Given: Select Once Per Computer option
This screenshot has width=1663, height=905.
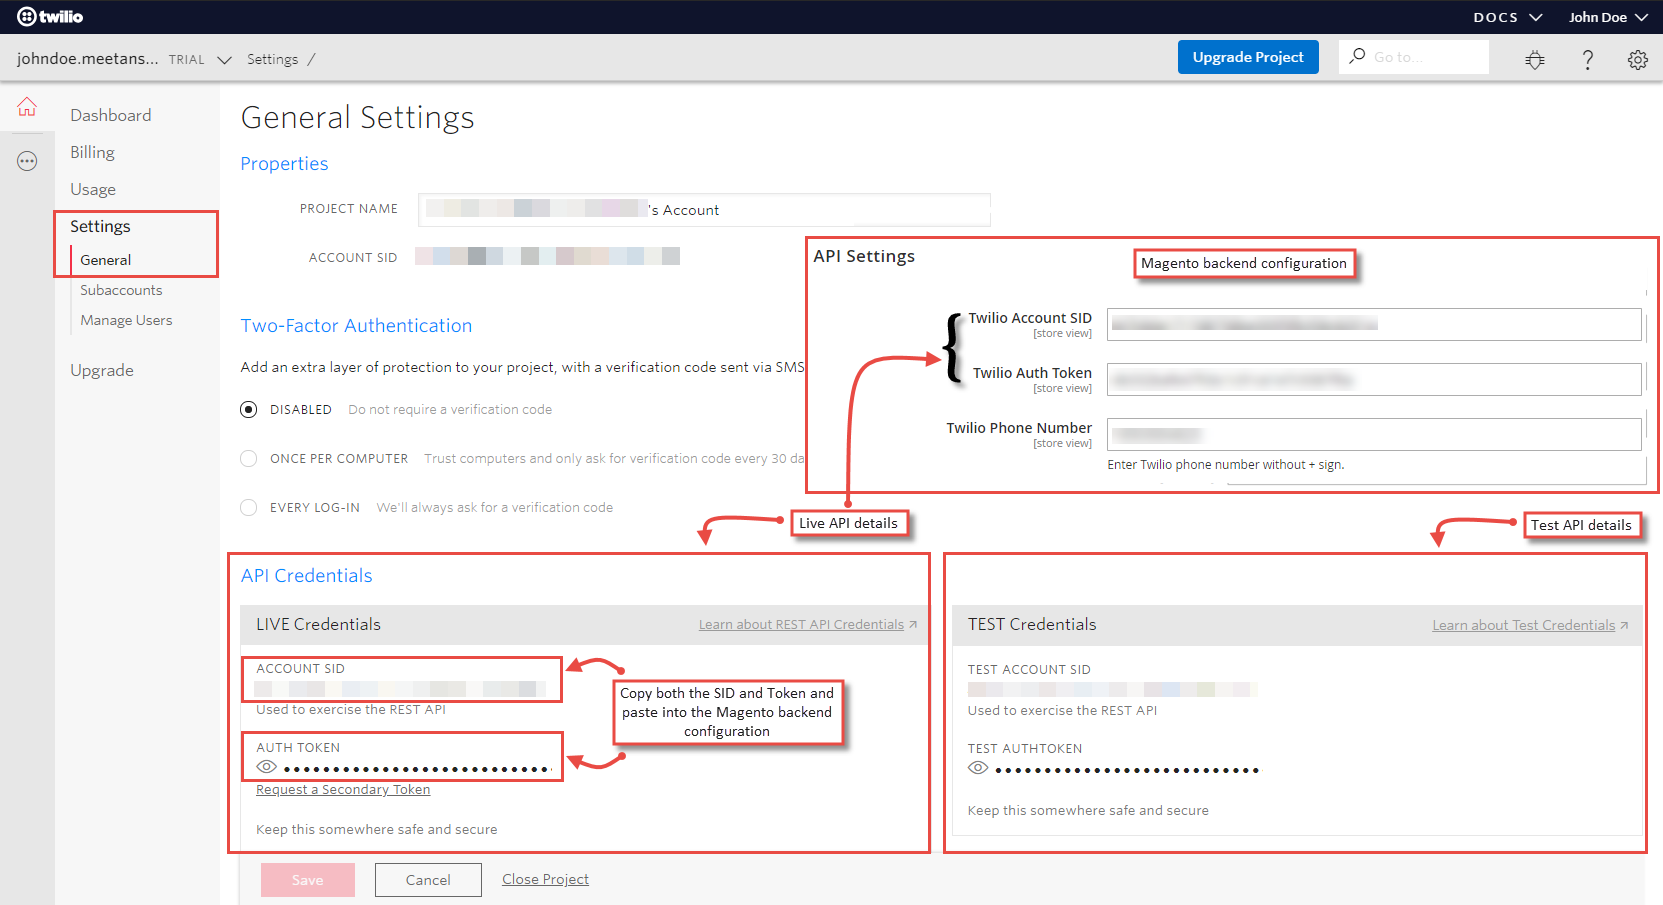Looking at the screenshot, I should 249,458.
